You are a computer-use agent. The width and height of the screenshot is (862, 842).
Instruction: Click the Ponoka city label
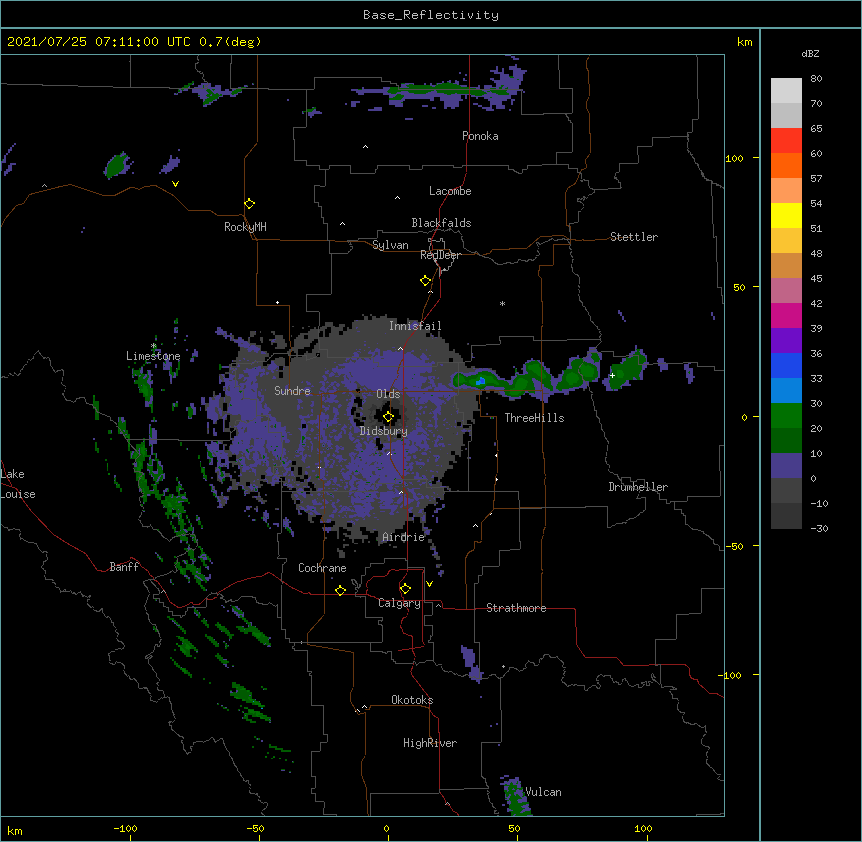[x=480, y=136]
